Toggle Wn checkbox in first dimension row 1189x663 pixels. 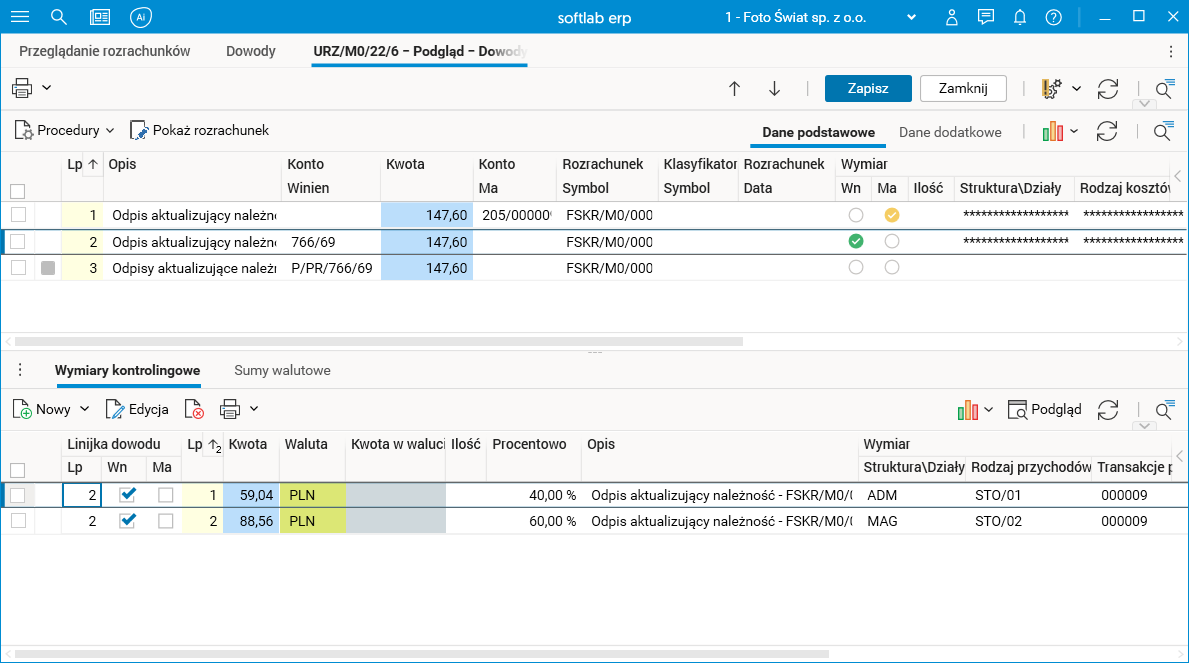tap(128, 494)
